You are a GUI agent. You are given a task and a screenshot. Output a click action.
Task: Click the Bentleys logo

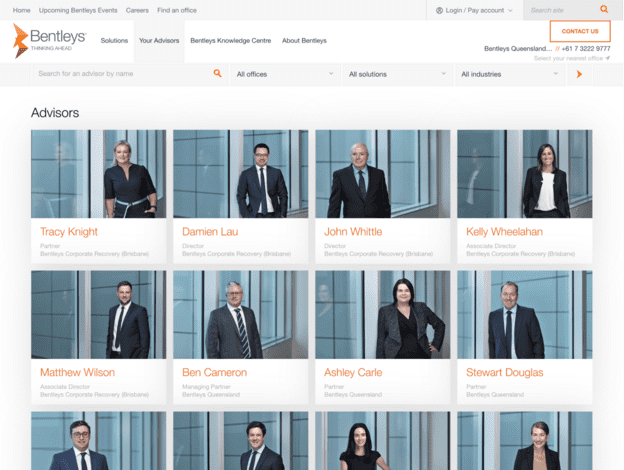point(49,41)
